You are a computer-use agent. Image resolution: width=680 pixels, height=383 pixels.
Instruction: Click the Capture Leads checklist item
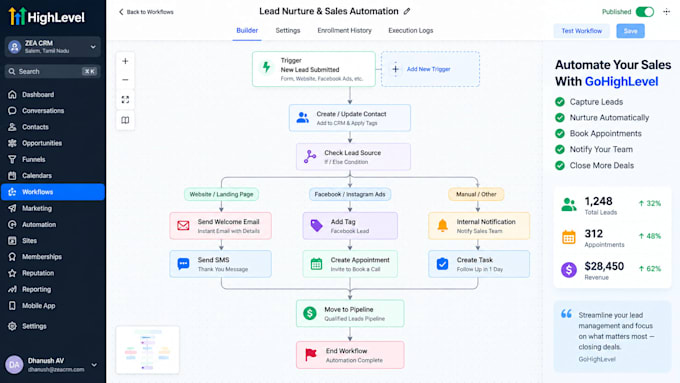tap(589, 102)
